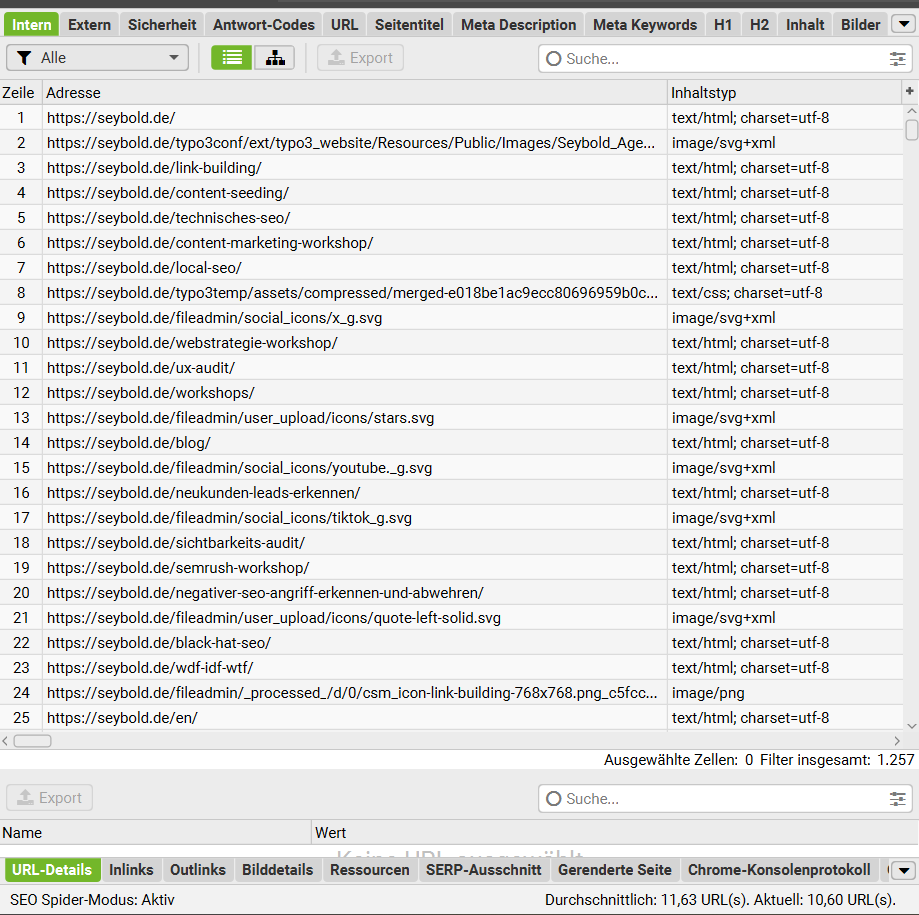Open the URL tab
The width and height of the screenshot is (919, 915).
click(344, 25)
